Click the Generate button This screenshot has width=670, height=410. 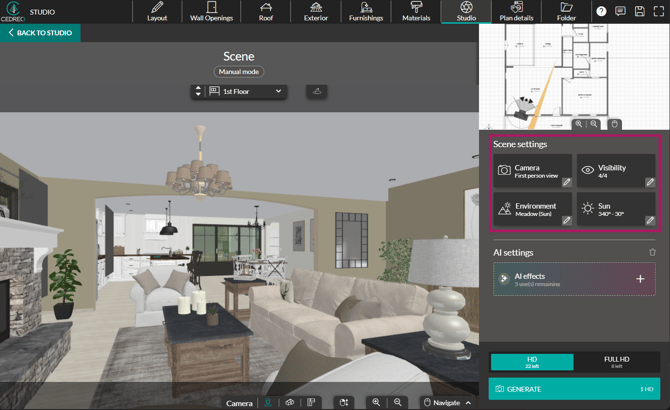click(574, 389)
